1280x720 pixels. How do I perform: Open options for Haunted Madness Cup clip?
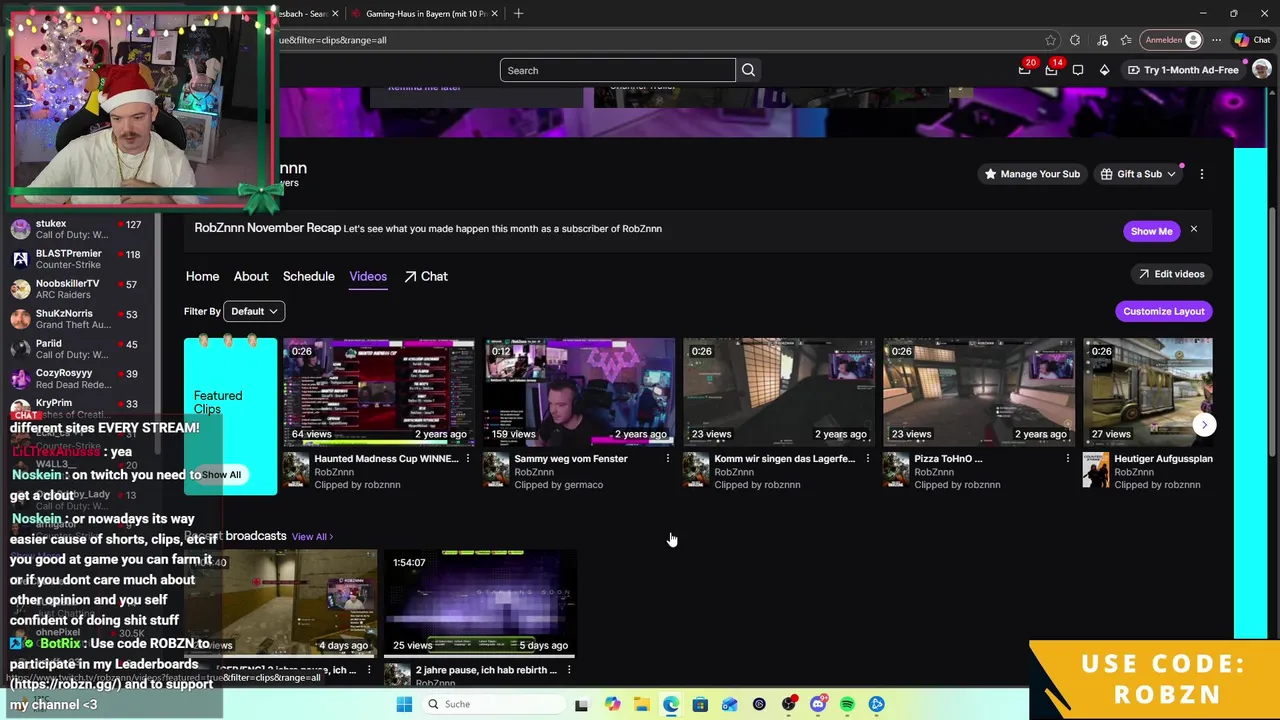pos(468,459)
